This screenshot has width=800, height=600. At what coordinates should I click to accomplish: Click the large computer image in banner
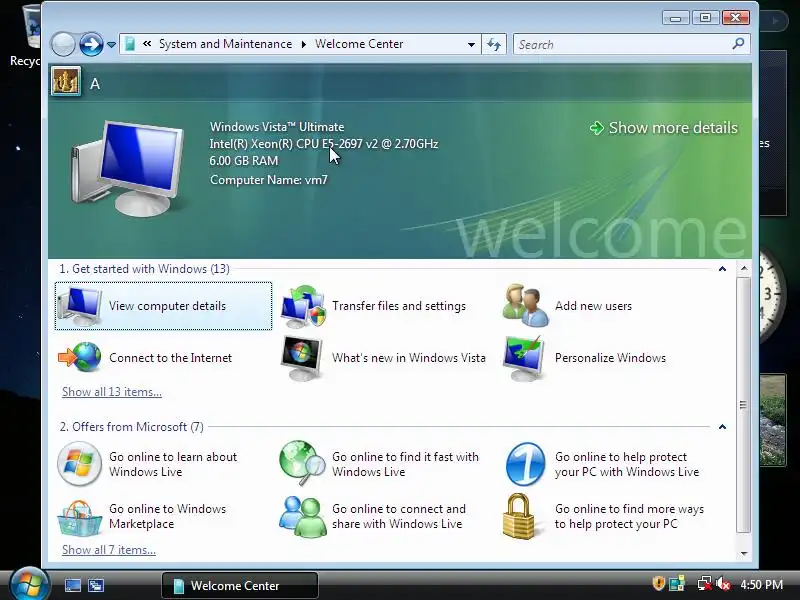[127, 168]
